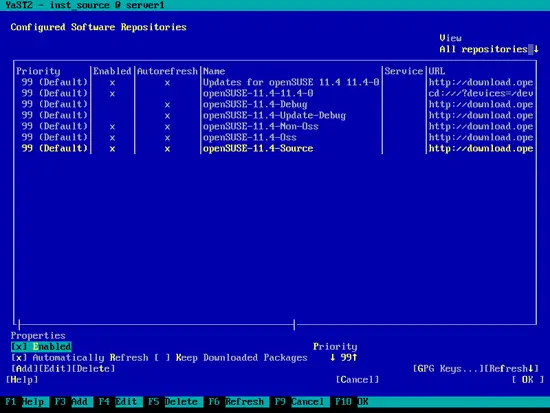Select the Updates for openSUSE 11.4 11.4-0 row

(x=275, y=82)
